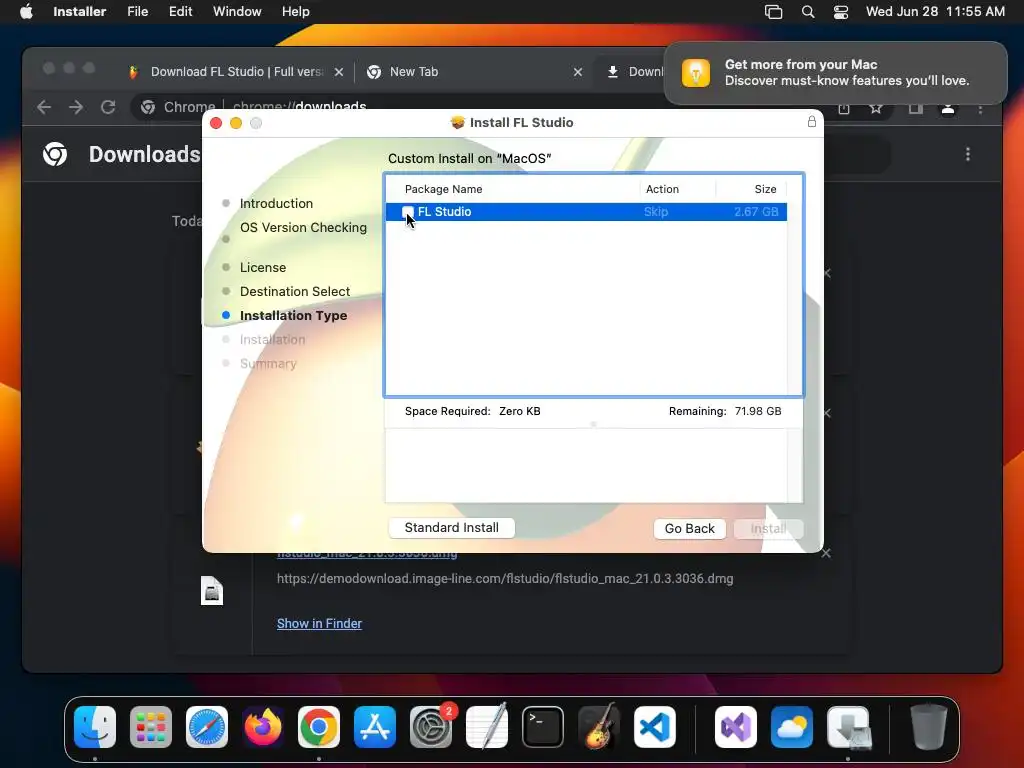The width and height of the screenshot is (1024, 768).
Task: Open TextEdit from the Dock
Action: (487, 727)
